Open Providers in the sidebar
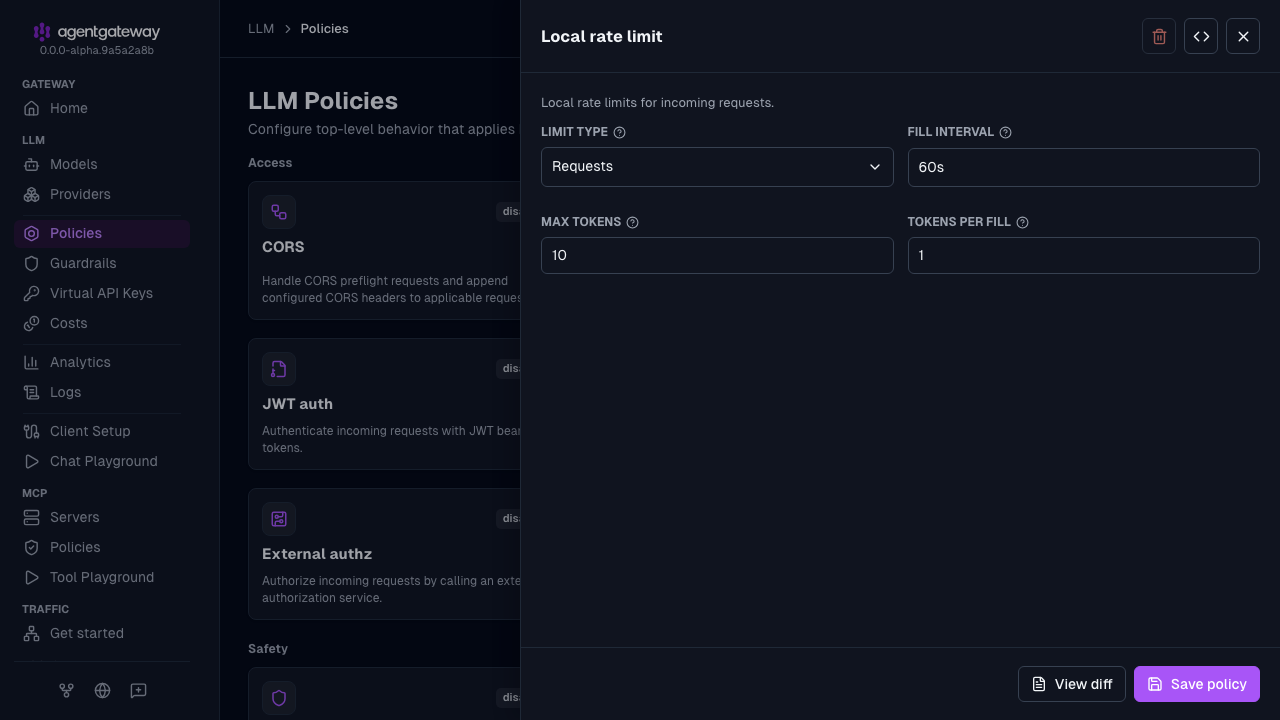Viewport: 1280px width, 720px height. (102, 194)
